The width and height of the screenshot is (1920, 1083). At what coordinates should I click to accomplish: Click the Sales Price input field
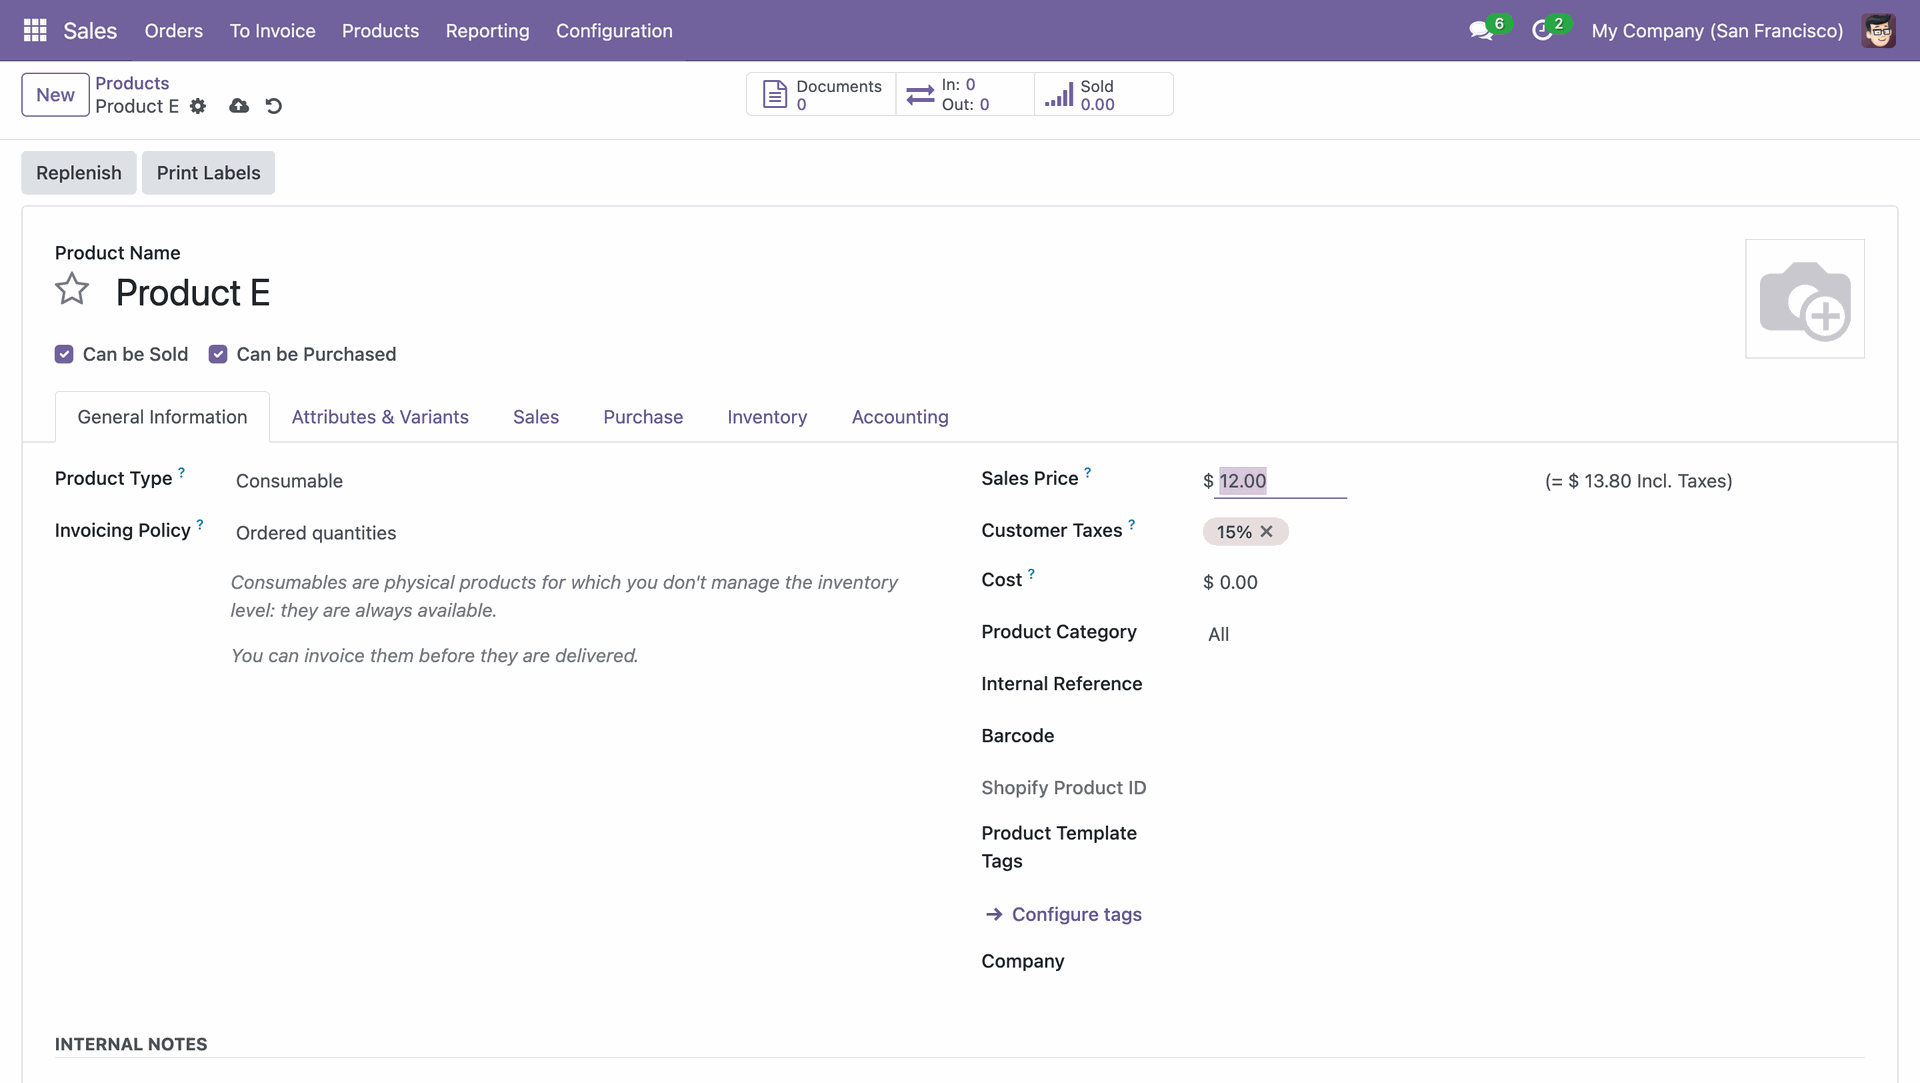[1280, 481]
